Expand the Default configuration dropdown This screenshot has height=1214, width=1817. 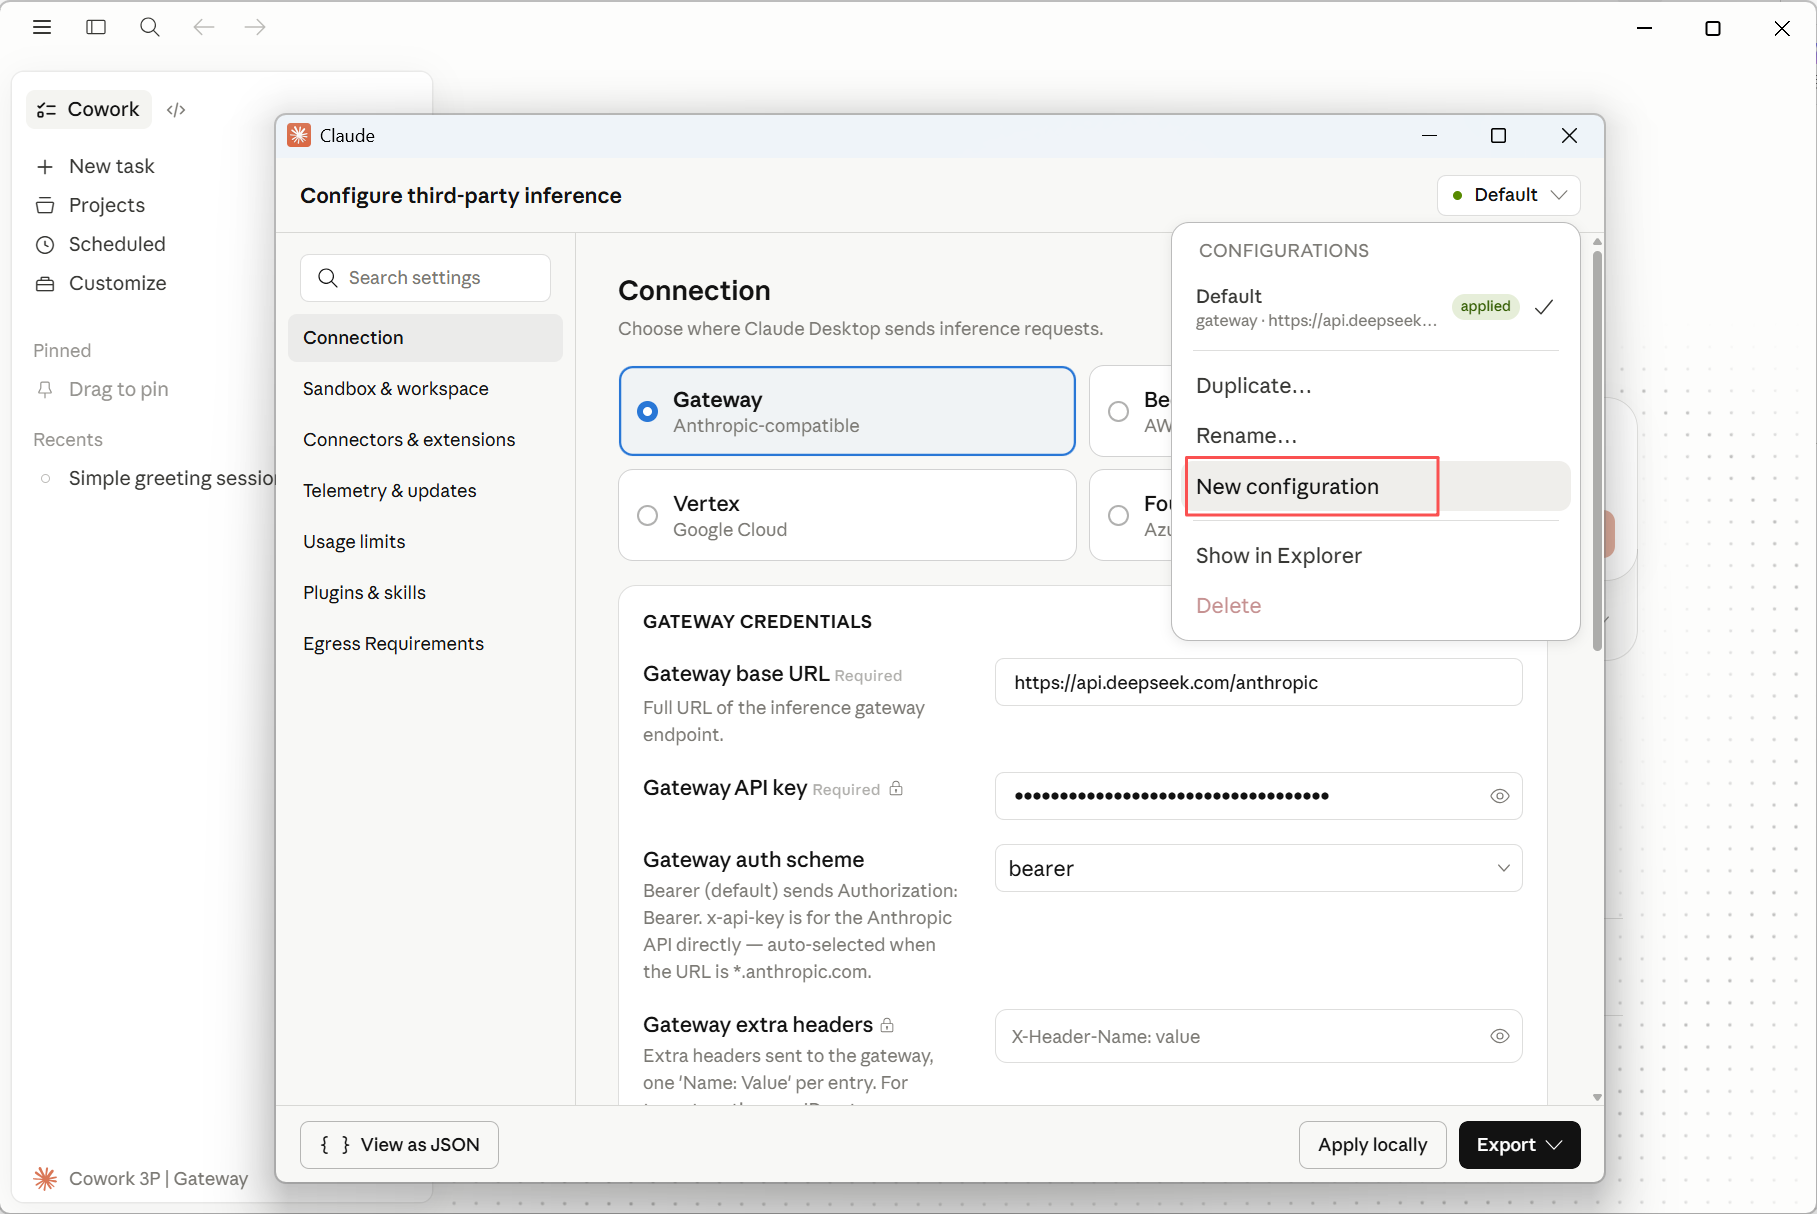click(1508, 195)
